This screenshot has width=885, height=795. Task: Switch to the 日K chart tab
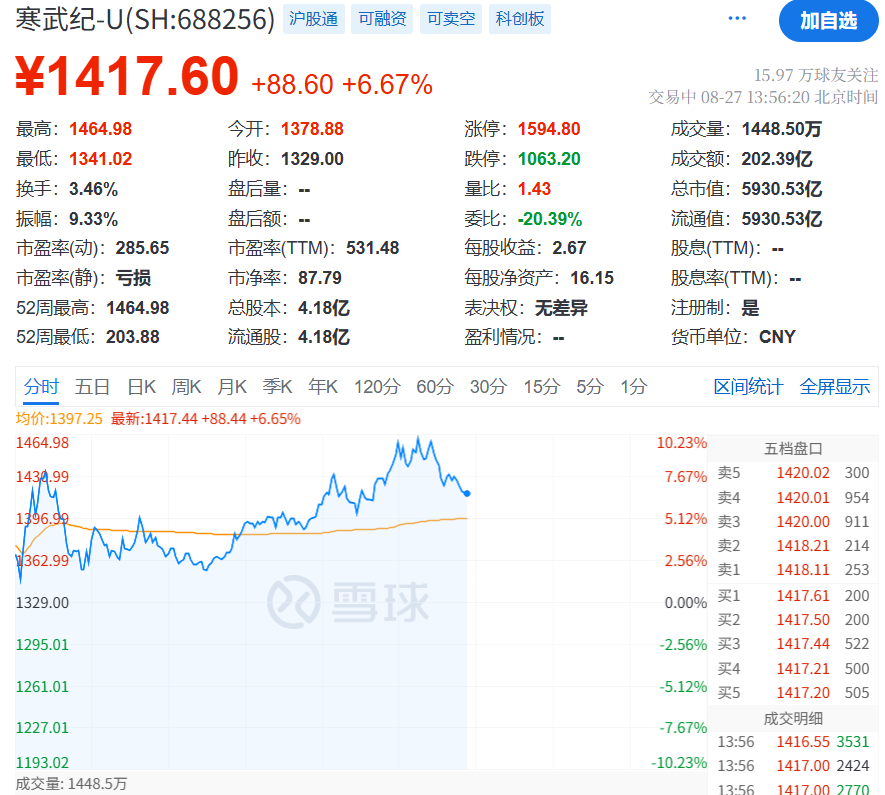(142, 387)
